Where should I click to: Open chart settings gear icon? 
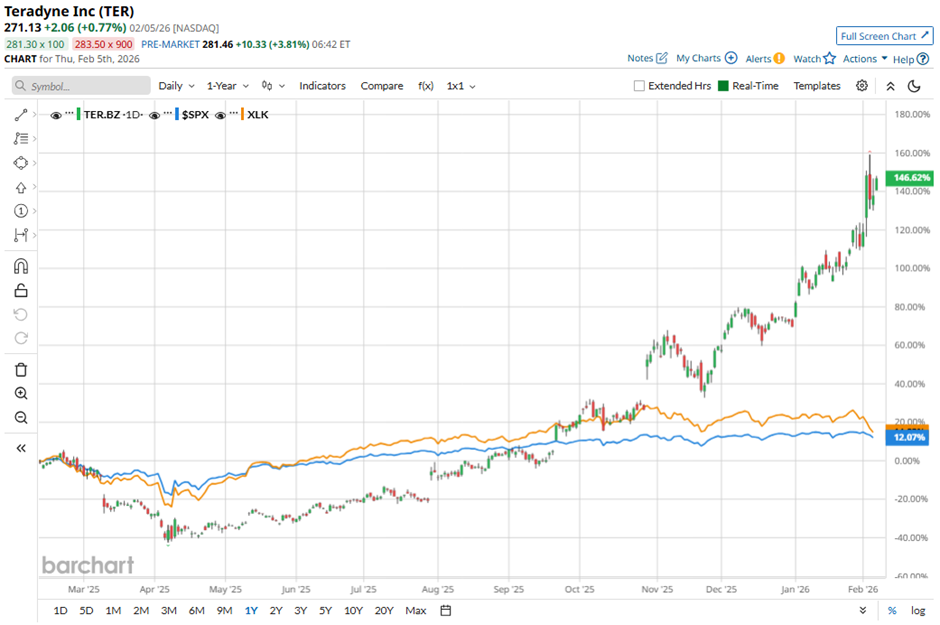862,86
